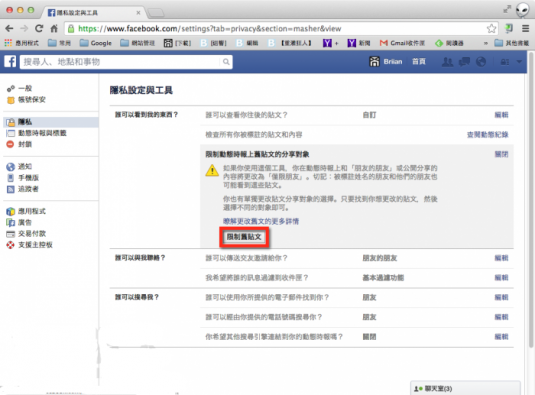Edit message inbox filtering setting
The image size is (535, 395).
(x=501, y=278)
